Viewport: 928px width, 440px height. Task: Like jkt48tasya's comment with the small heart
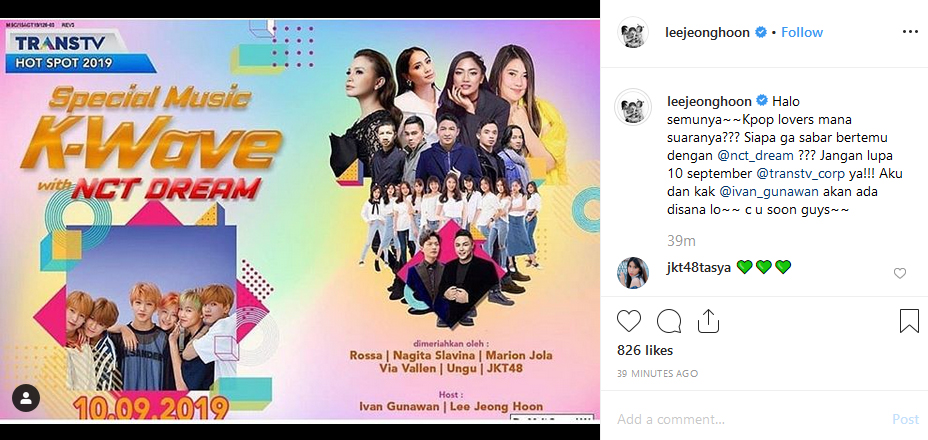point(900,273)
